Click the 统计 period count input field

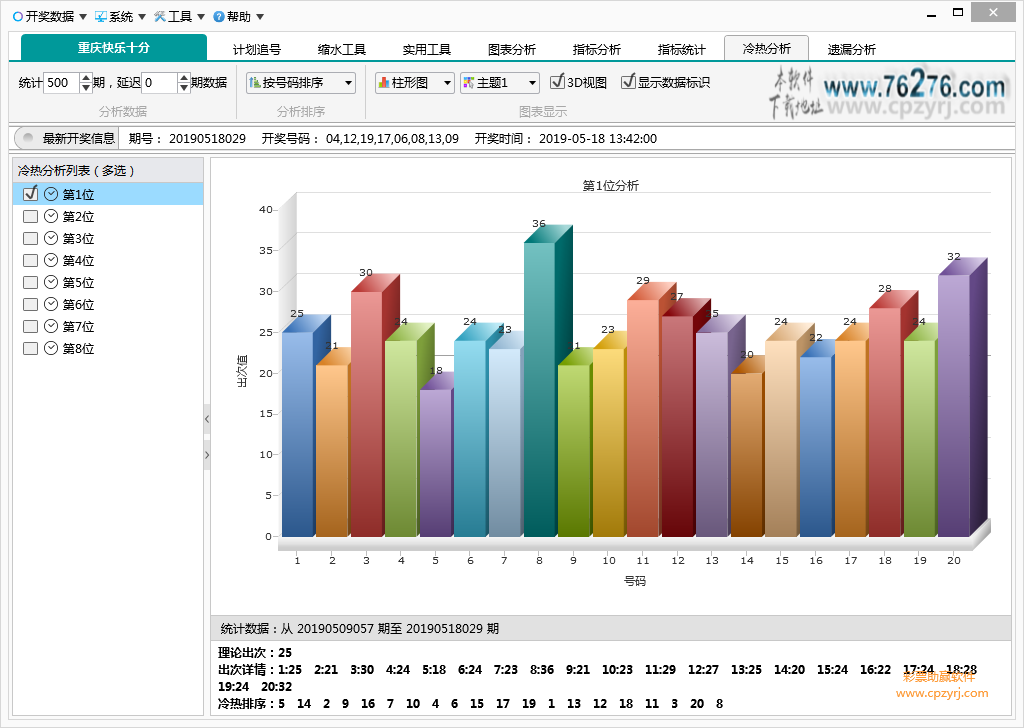(61, 82)
